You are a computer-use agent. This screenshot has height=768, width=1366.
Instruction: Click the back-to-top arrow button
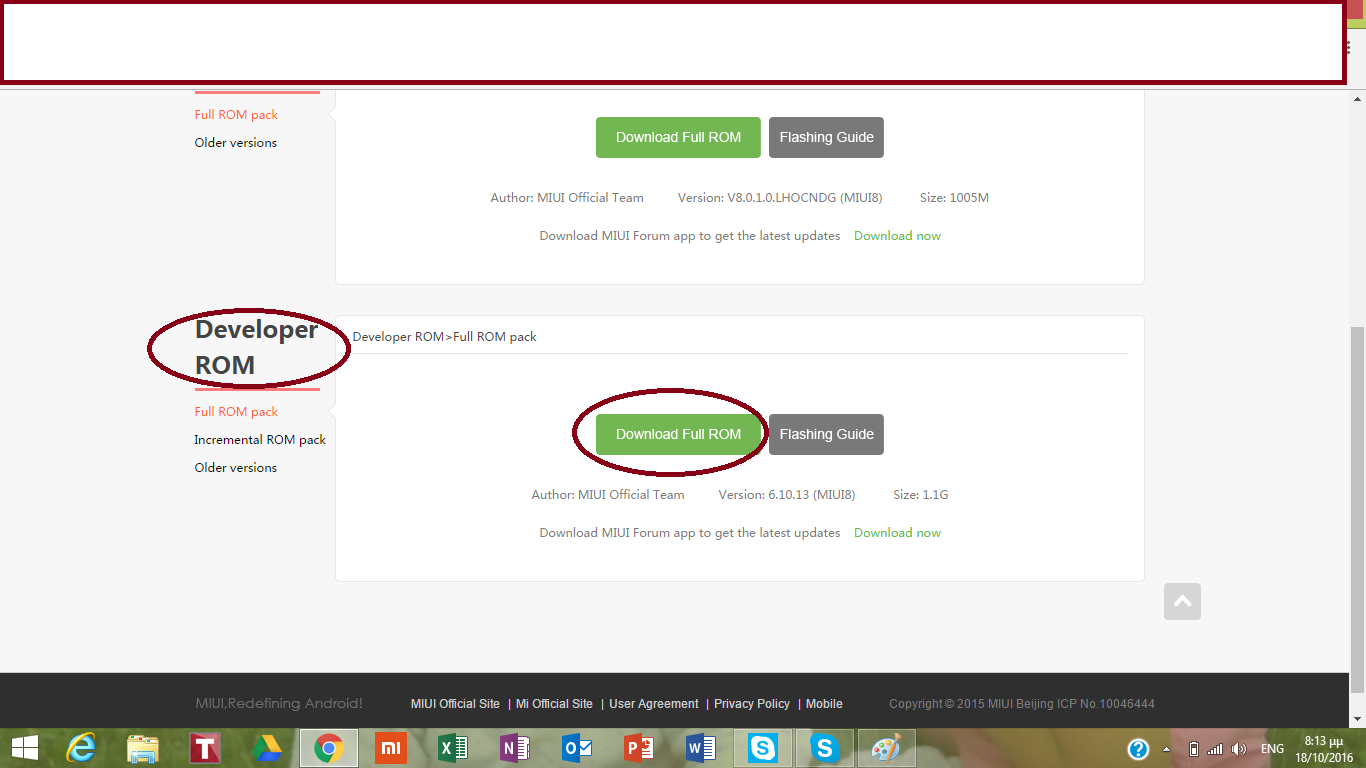tap(1182, 601)
